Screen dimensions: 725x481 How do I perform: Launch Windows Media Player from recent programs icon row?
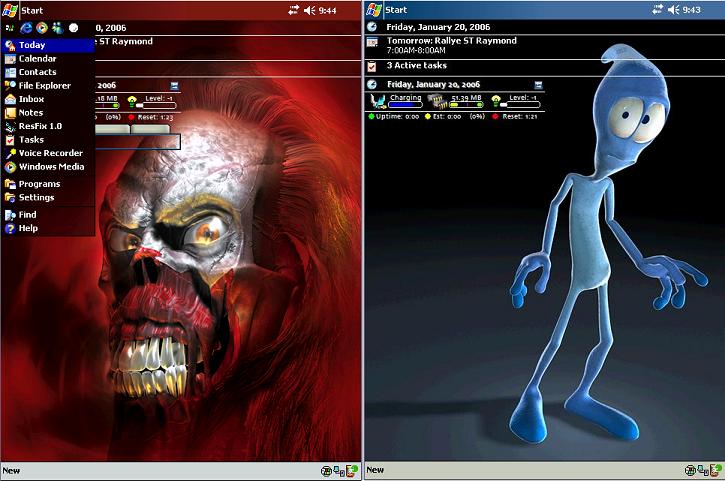42,28
